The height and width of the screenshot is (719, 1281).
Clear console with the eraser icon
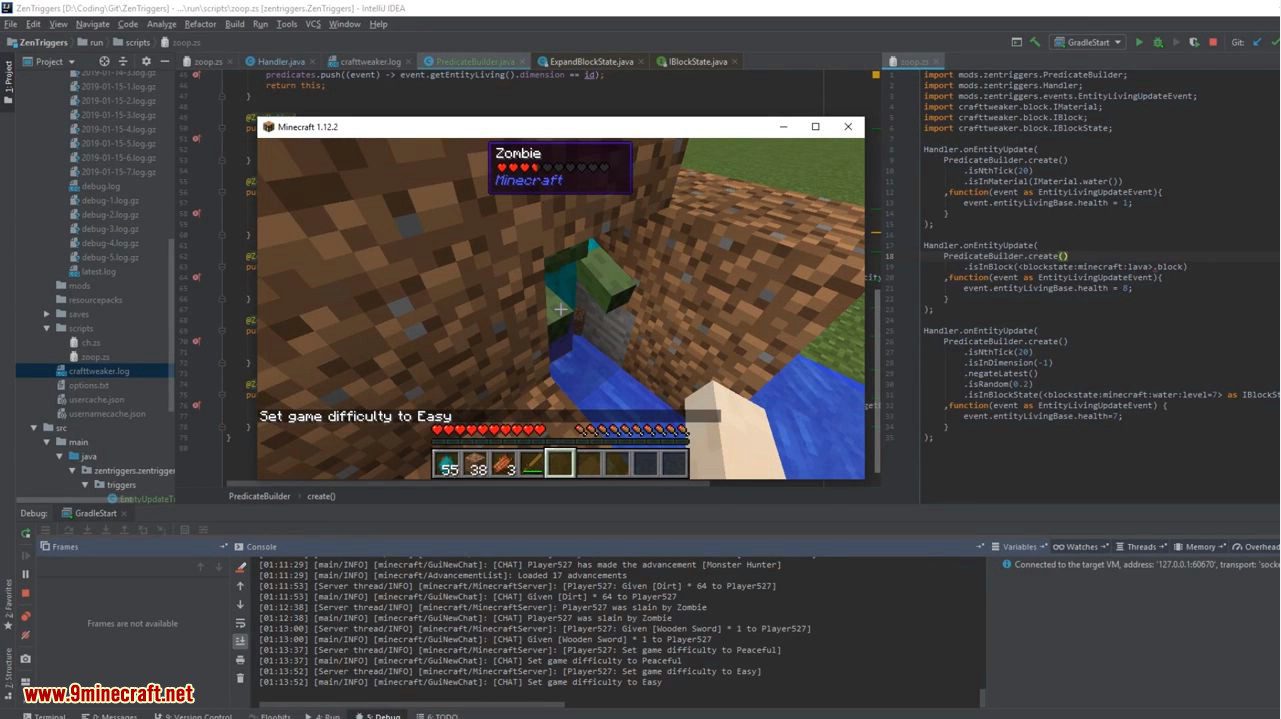240,567
